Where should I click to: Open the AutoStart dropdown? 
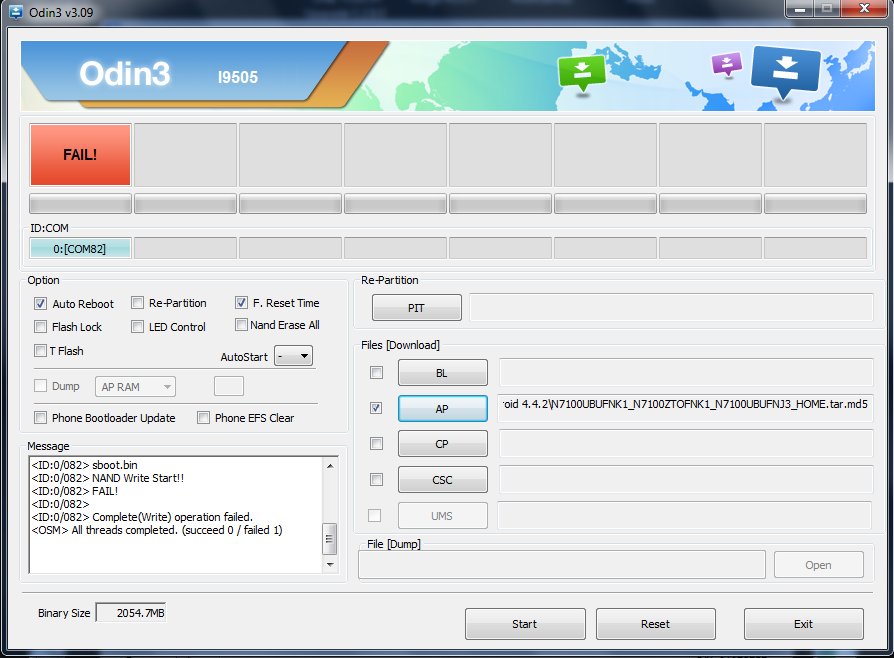[294, 356]
